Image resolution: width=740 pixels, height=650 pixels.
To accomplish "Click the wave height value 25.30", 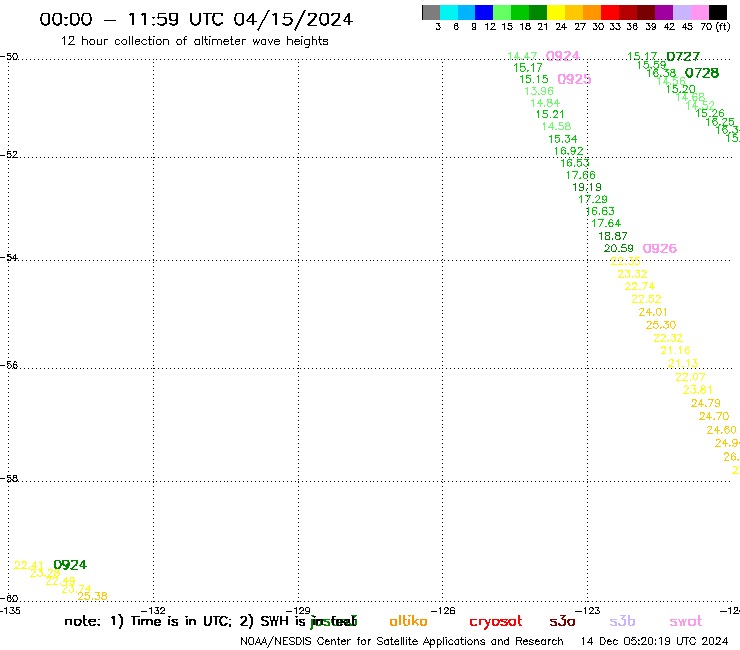I will click(661, 325).
